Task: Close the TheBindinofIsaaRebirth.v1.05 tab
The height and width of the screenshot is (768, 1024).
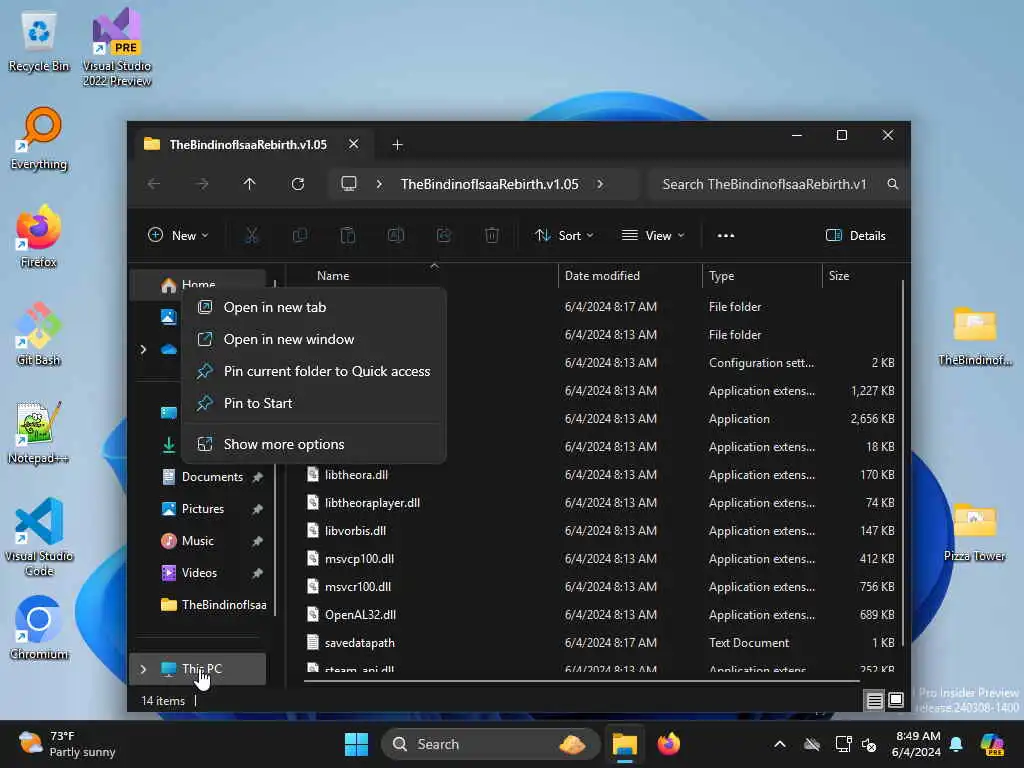Action: pyautogui.click(x=353, y=144)
